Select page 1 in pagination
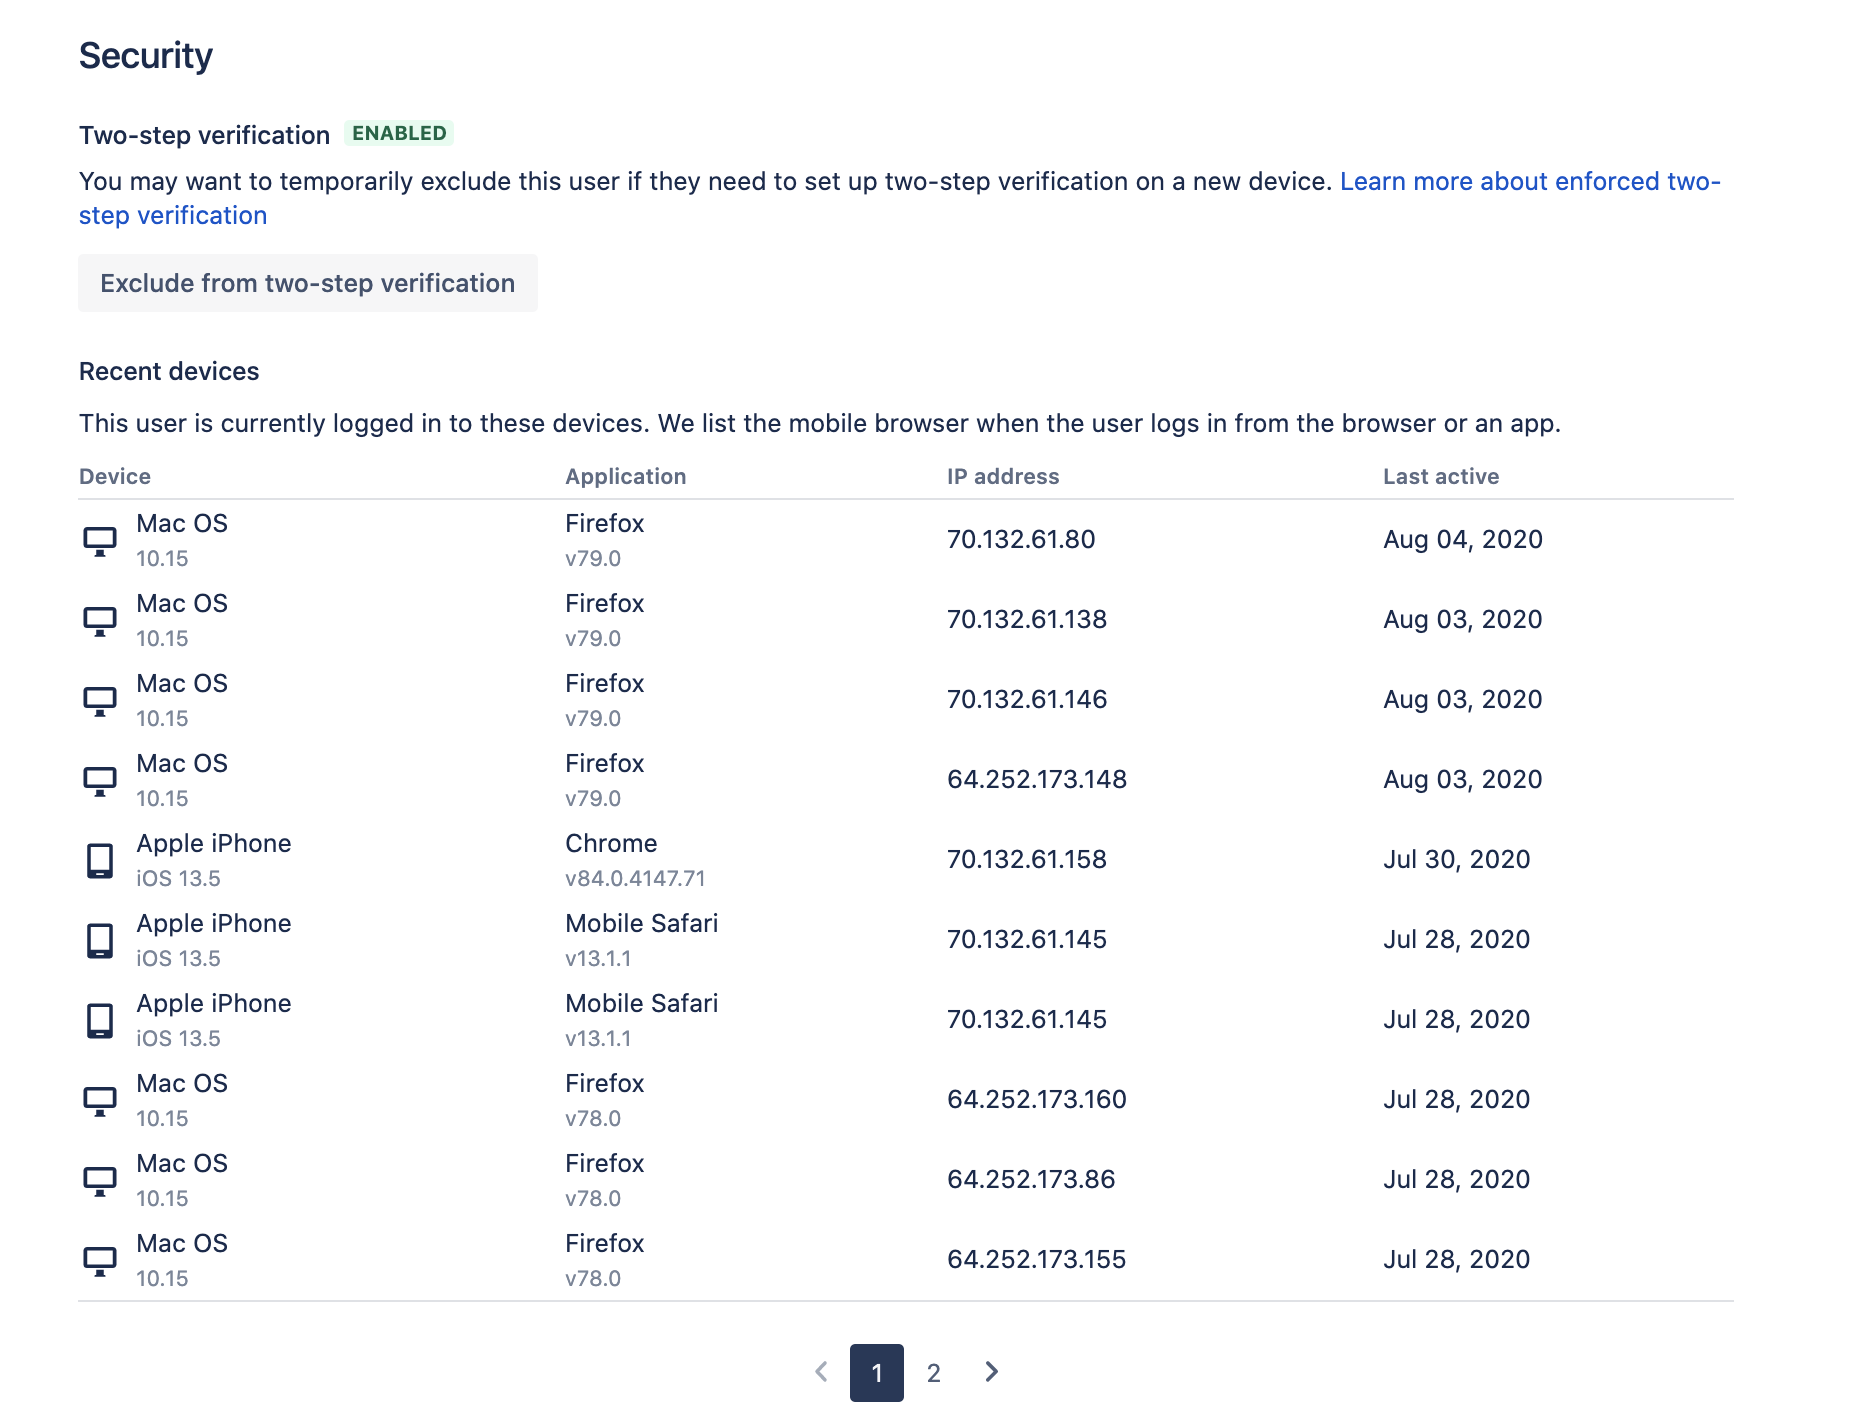Viewport: 1874px width, 1420px height. [877, 1373]
